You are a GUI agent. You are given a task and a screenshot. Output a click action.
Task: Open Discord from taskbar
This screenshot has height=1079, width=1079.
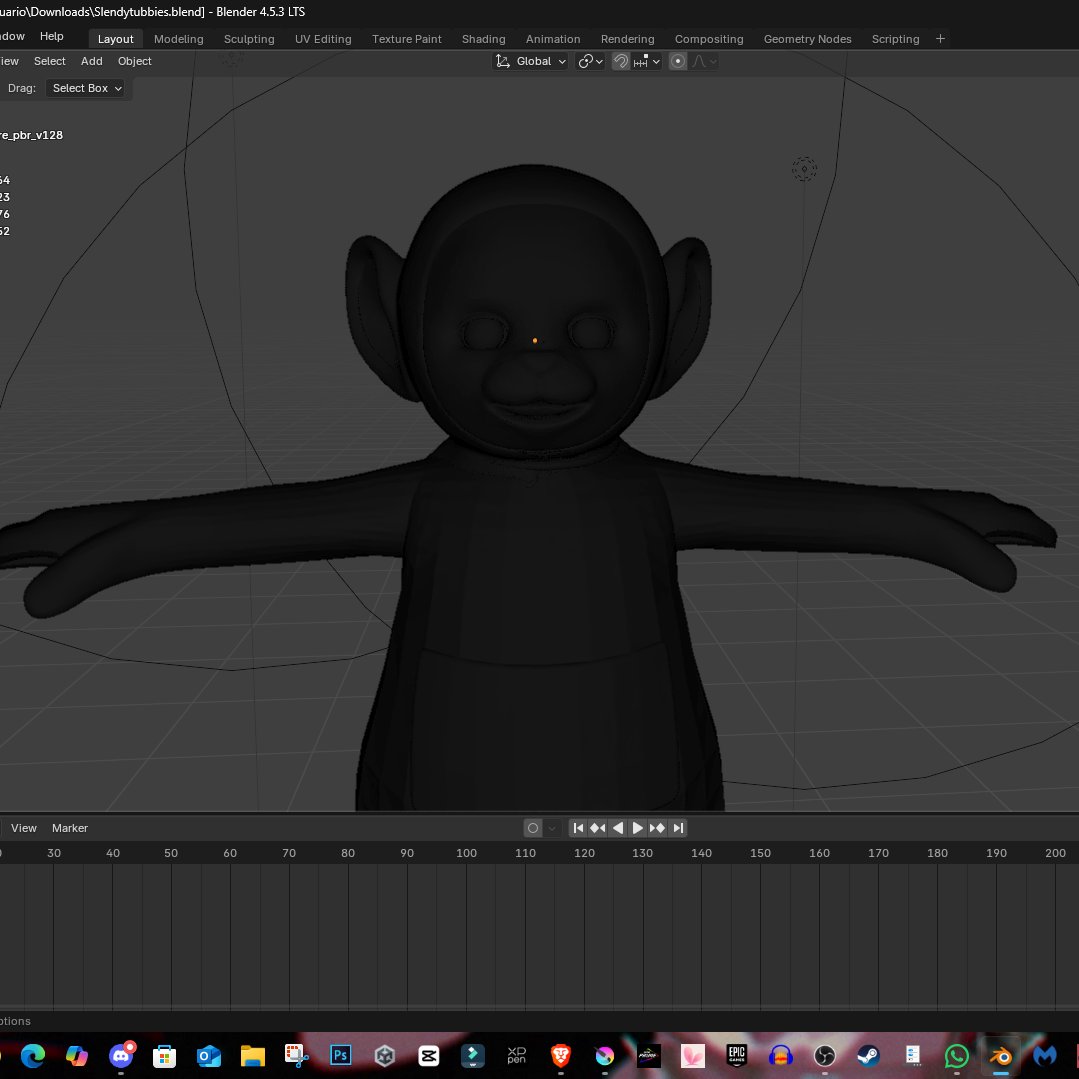121,1055
